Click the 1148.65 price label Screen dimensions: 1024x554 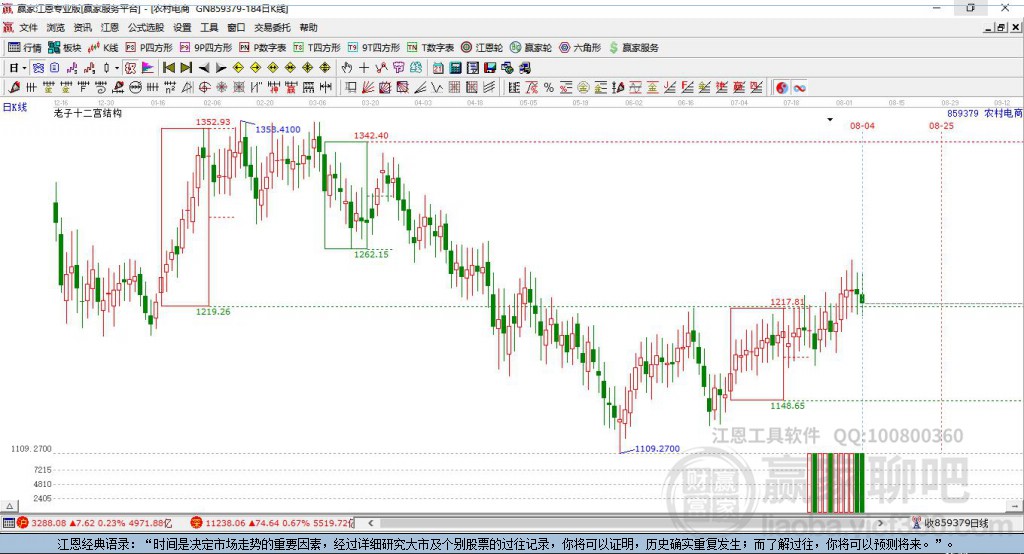pyautogui.click(x=787, y=406)
